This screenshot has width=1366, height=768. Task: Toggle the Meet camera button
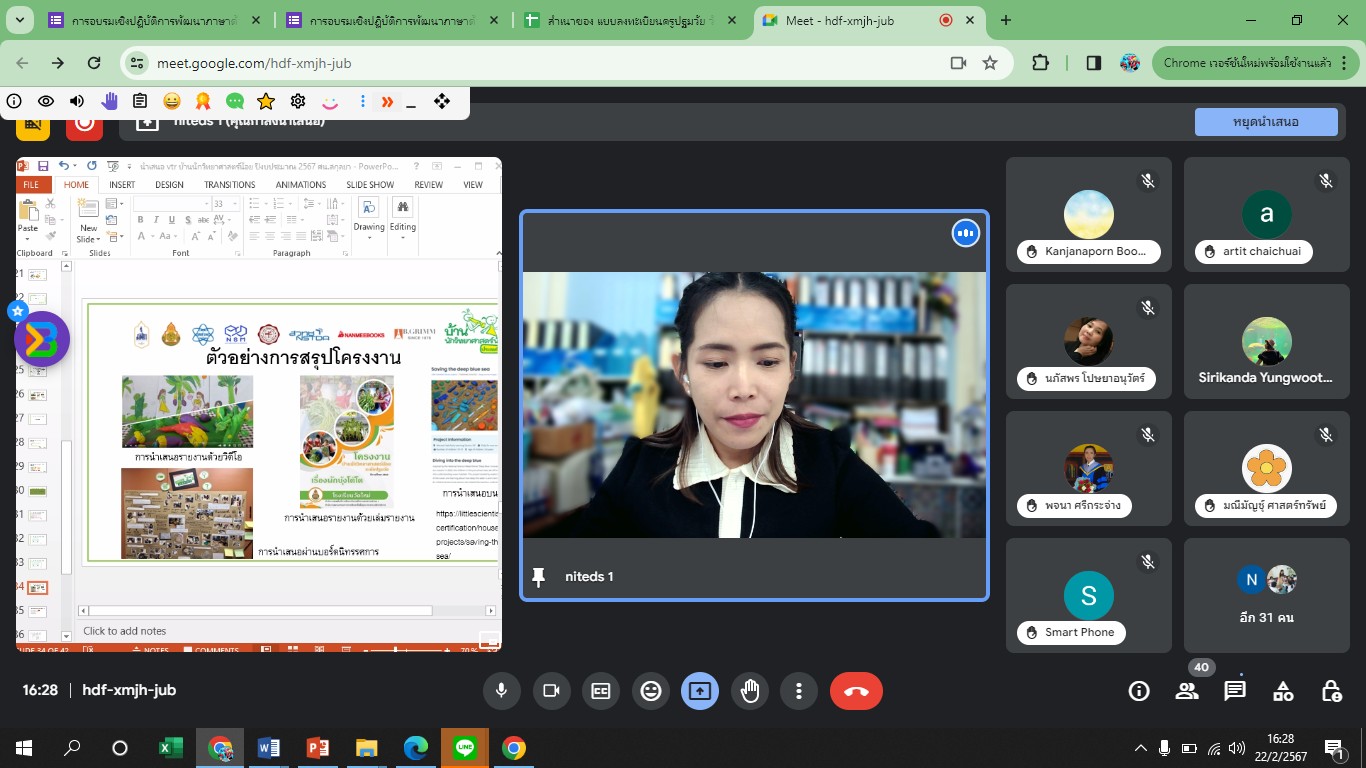click(550, 691)
